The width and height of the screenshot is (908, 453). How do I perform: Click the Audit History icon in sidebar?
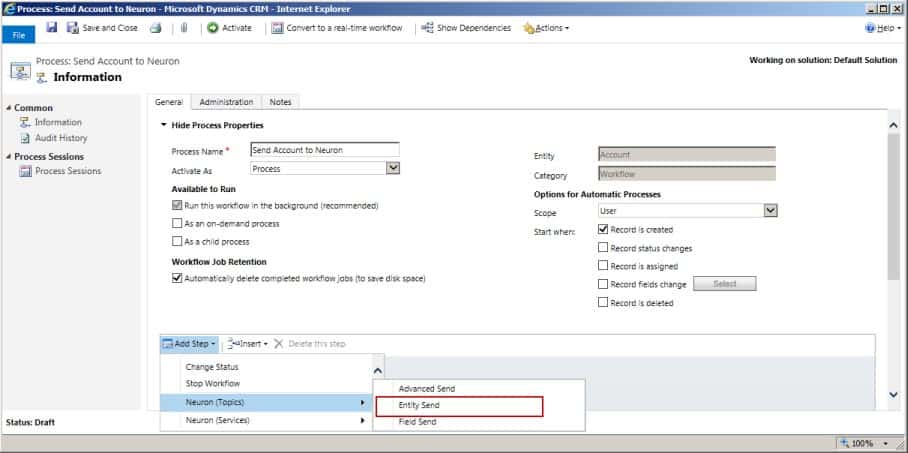24,138
